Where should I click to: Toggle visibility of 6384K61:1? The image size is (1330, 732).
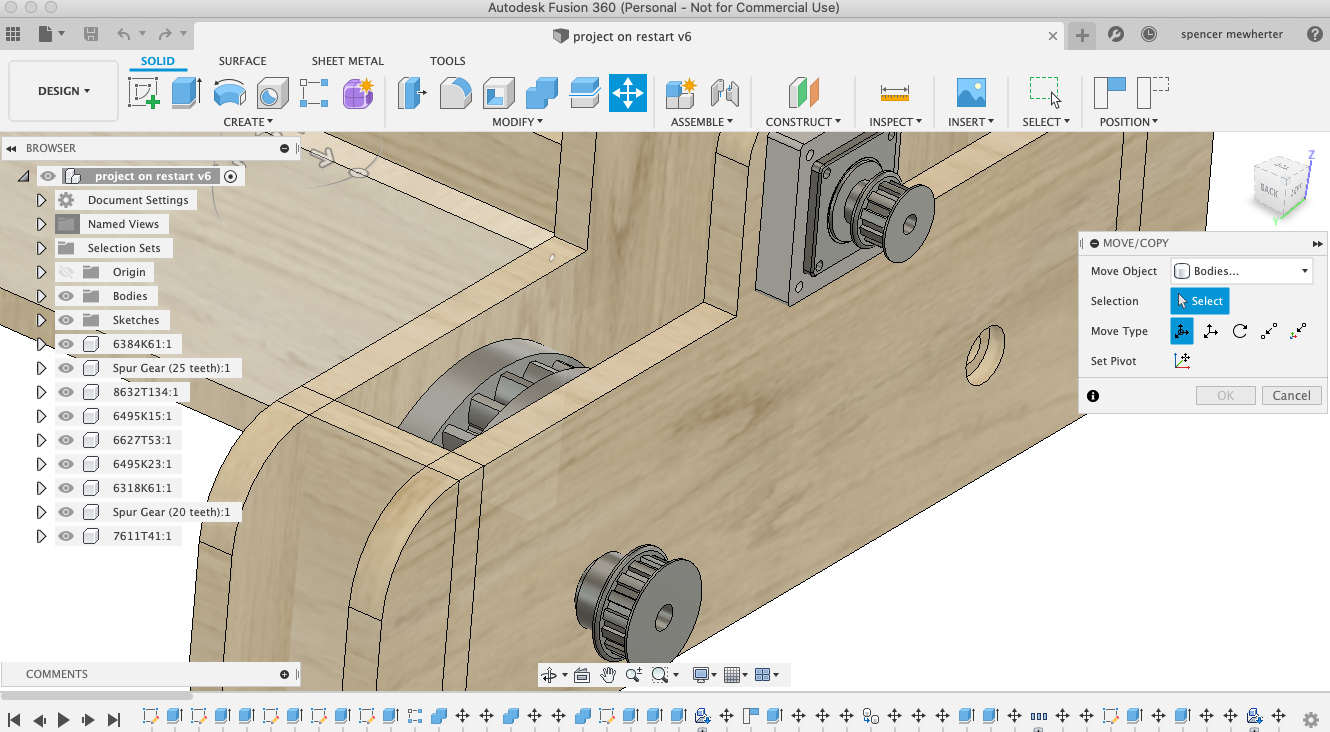pyautogui.click(x=67, y=344)
